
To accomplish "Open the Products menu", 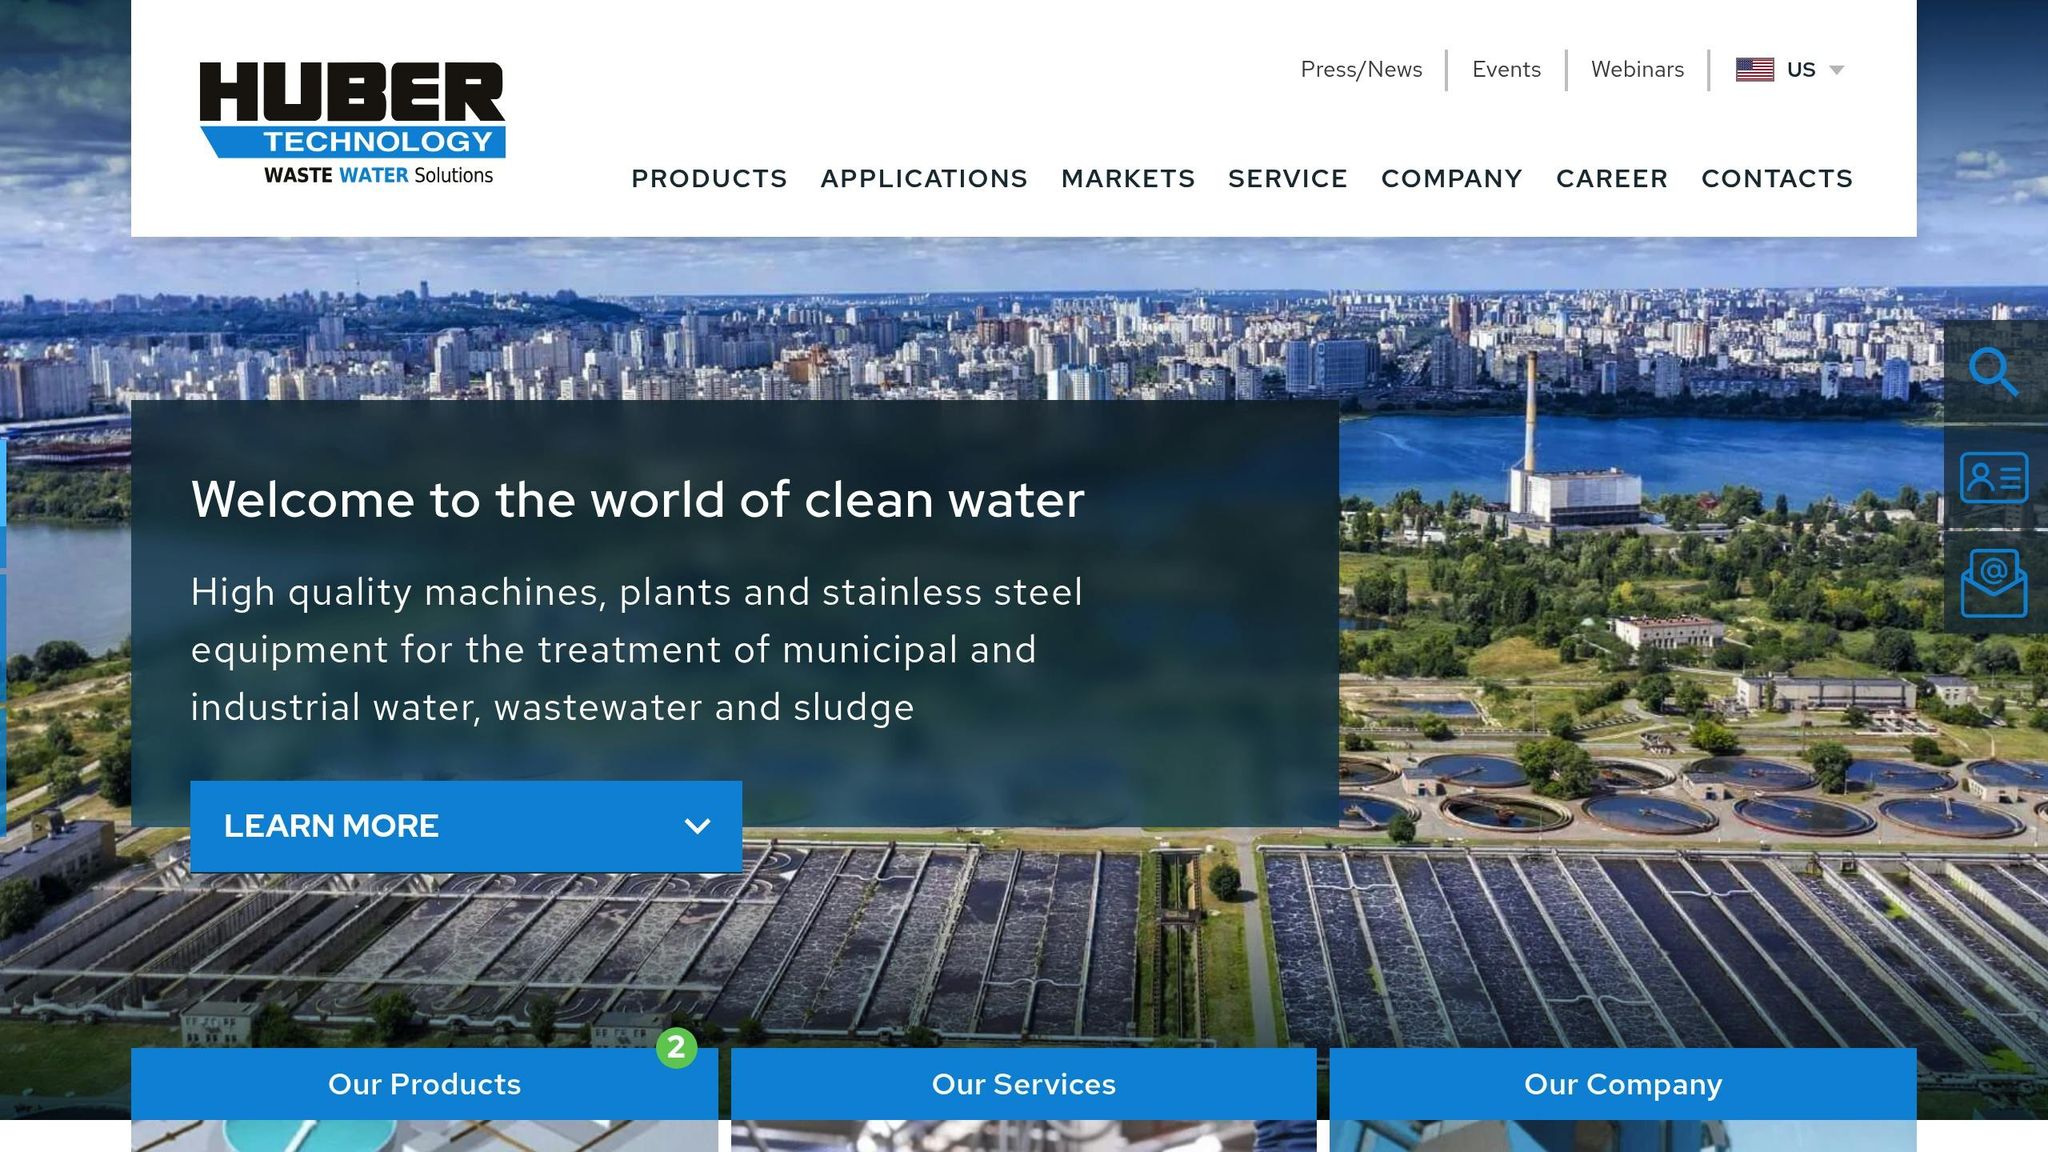I will tap(709, 178).
